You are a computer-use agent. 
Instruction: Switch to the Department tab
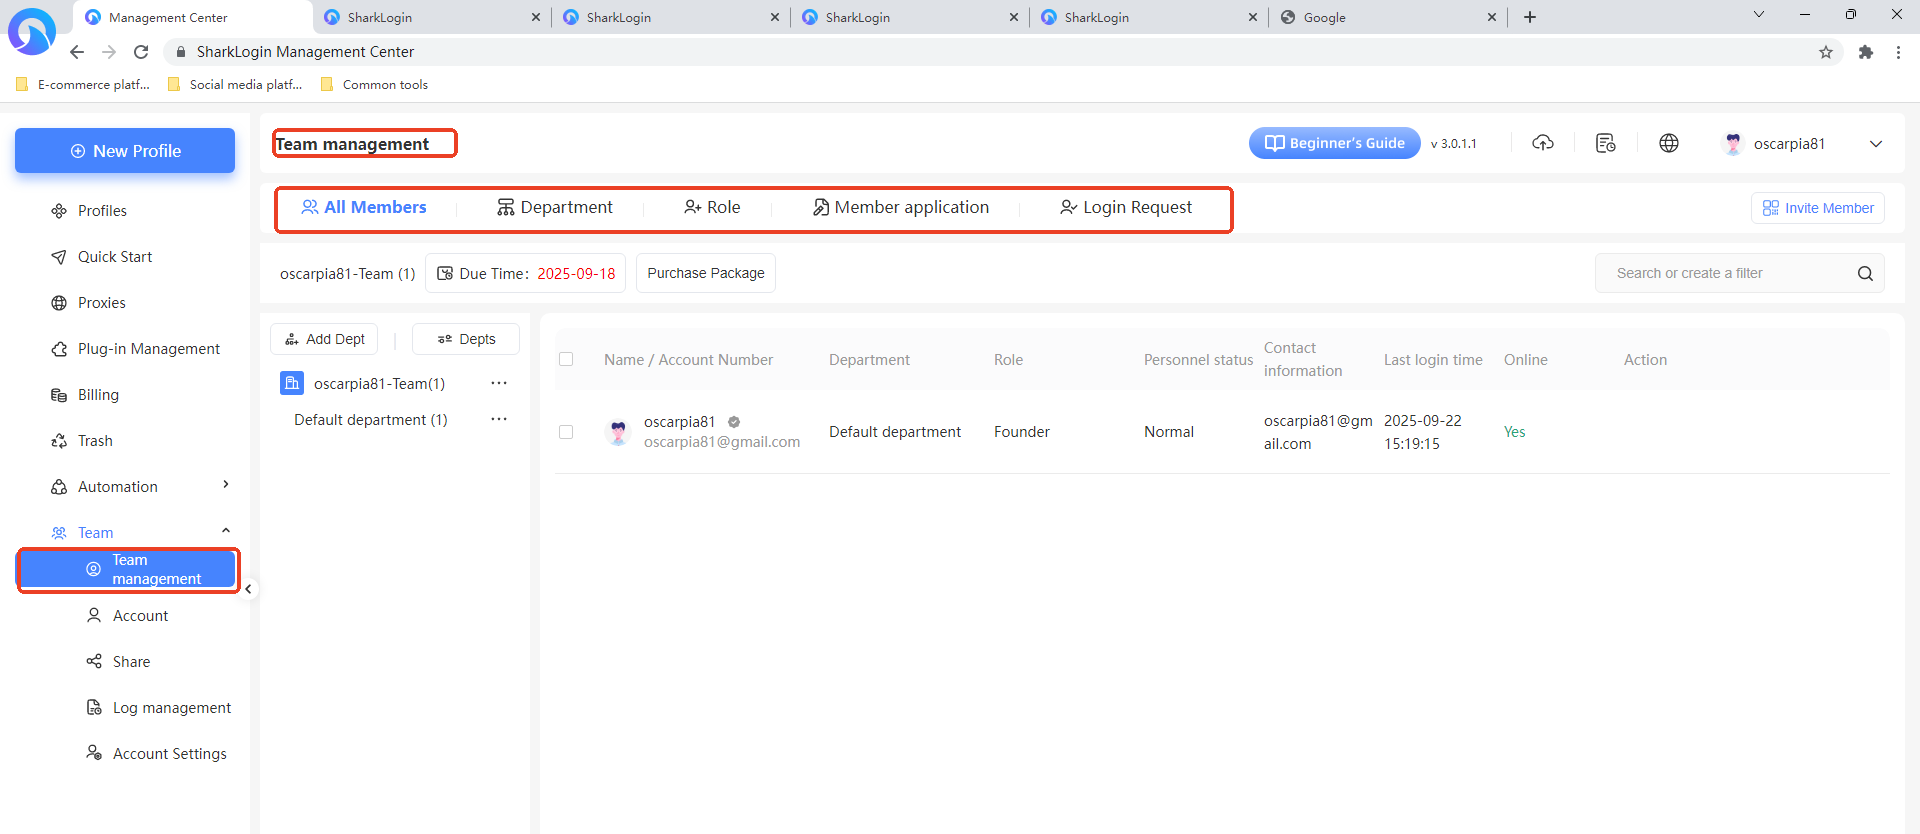pyautogui.click(x=555, y=208)
